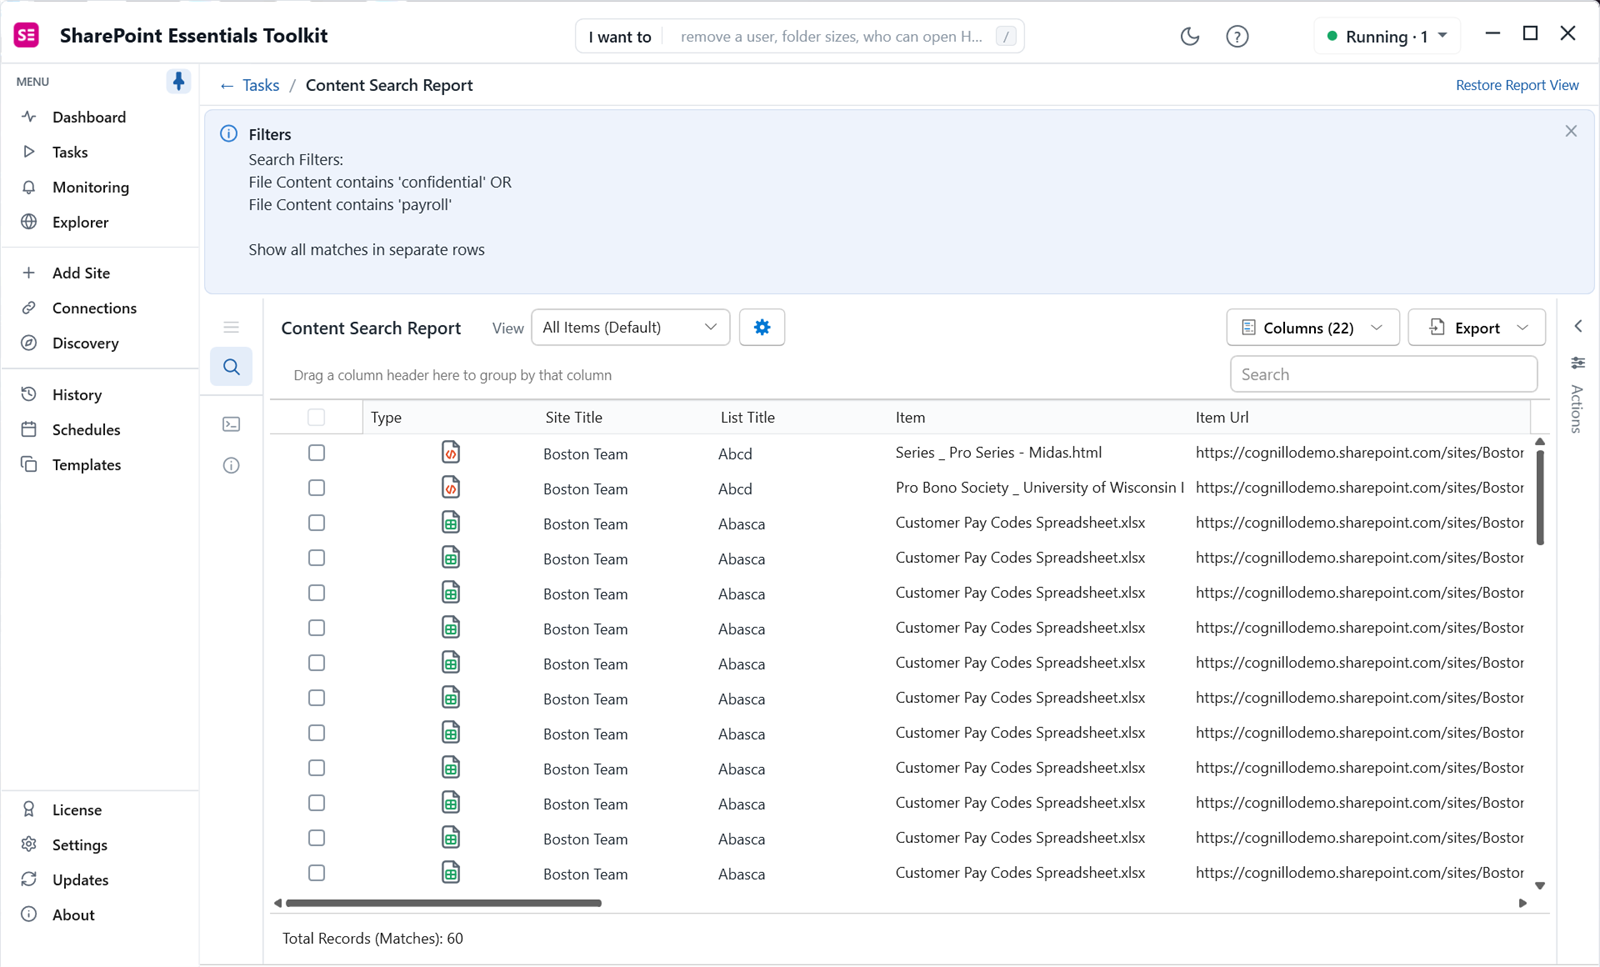Click 'Show all matches in separate rows' text
1600x967 pixels.
click(366, 250)
